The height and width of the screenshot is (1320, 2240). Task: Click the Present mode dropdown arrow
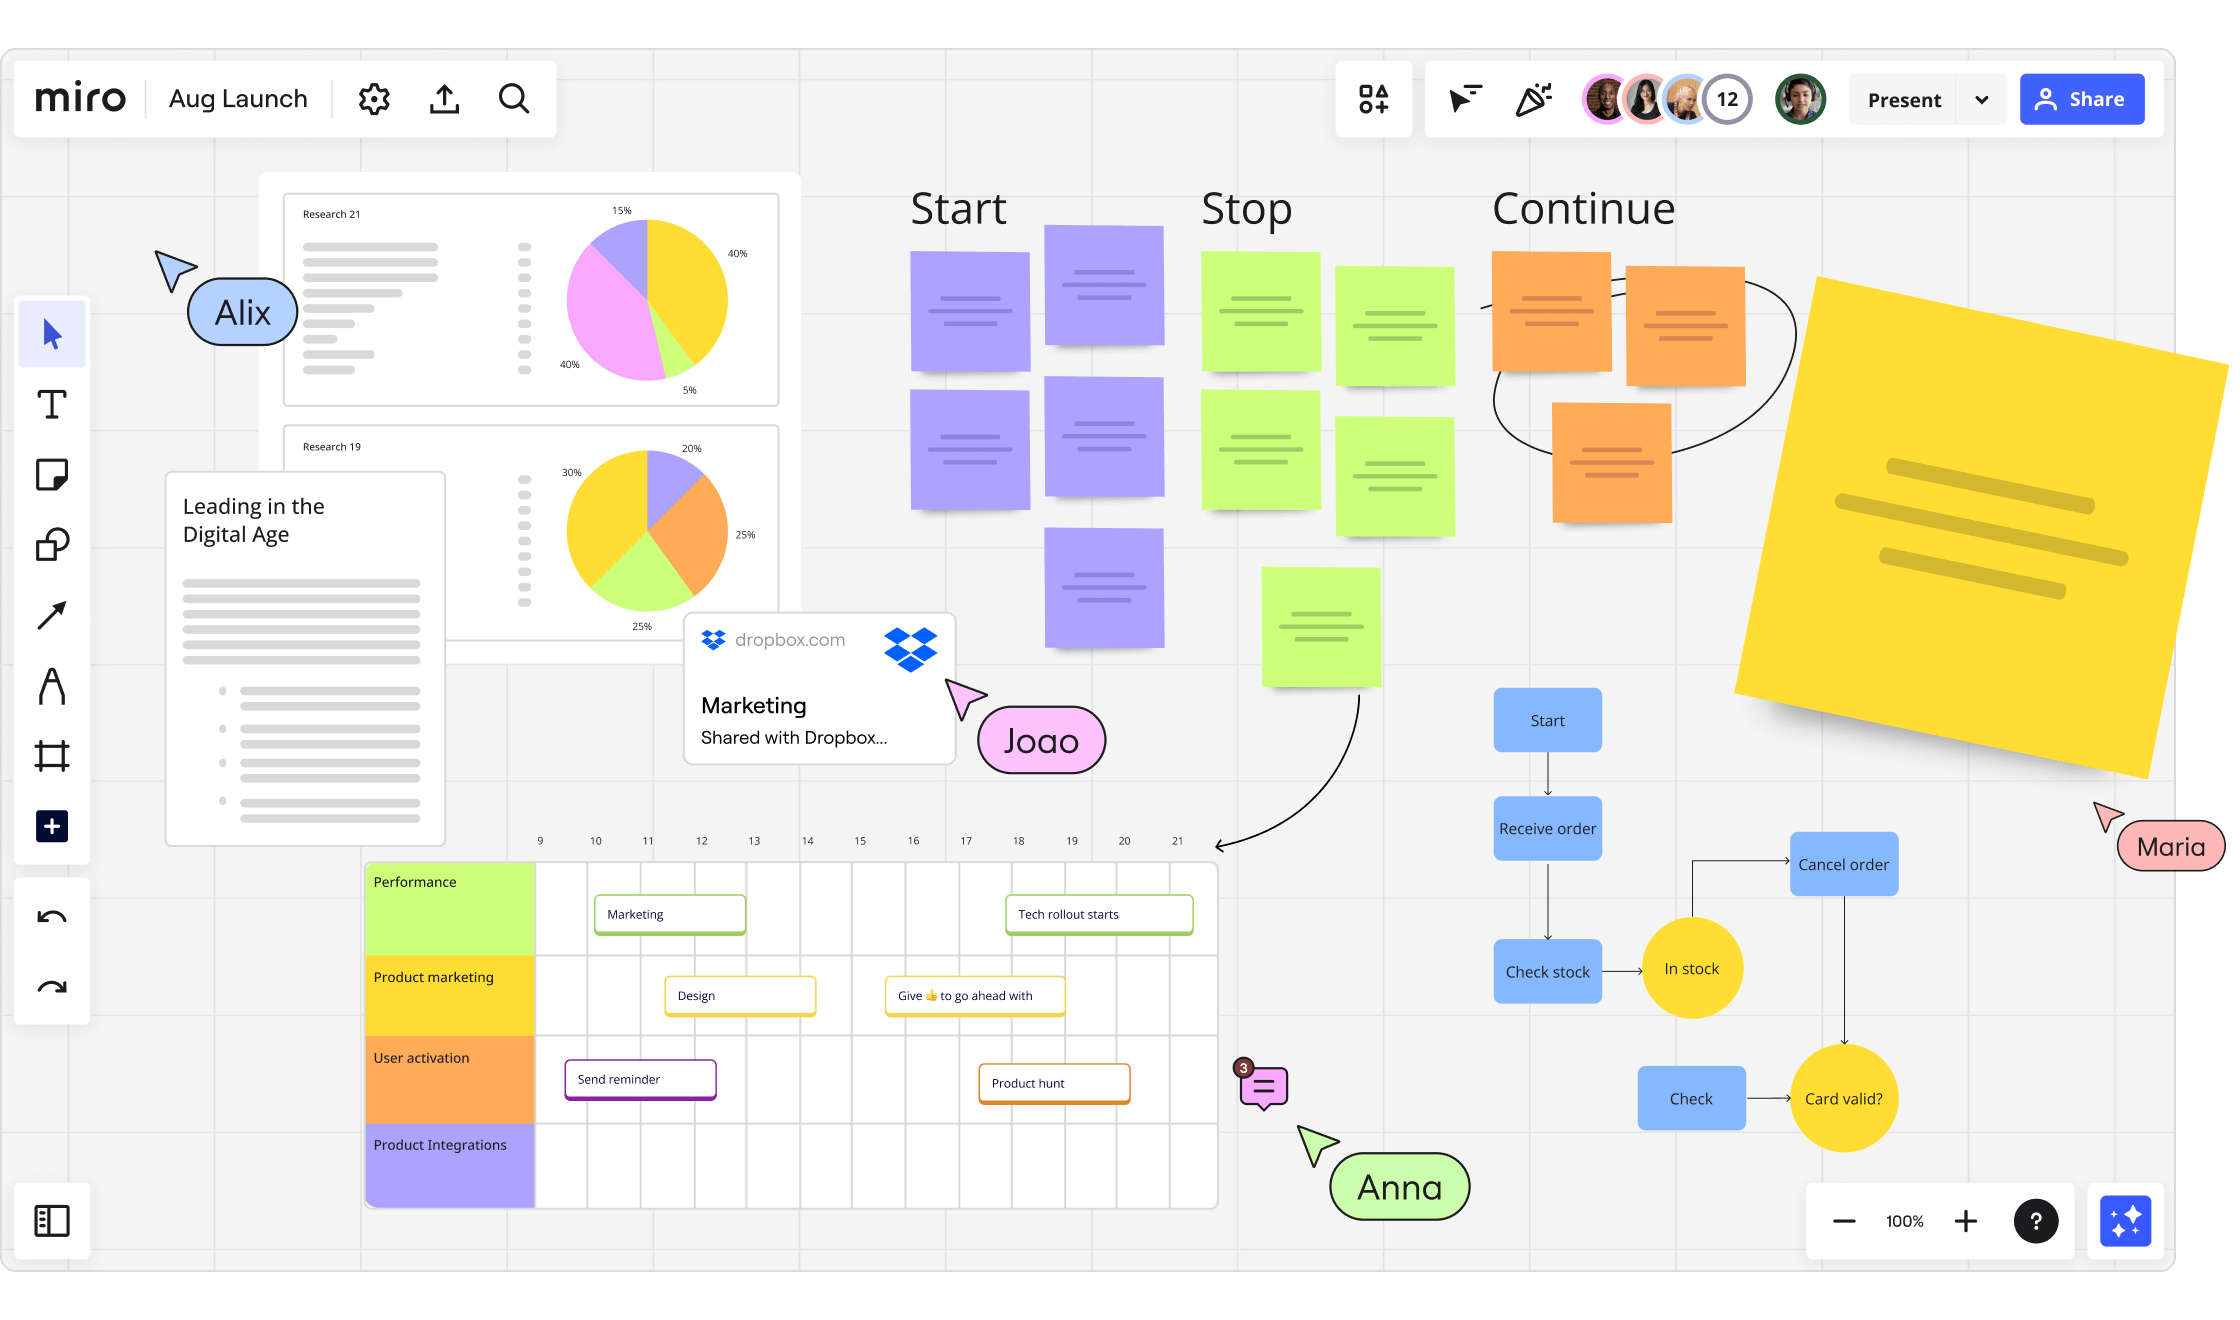(1981, 99)
